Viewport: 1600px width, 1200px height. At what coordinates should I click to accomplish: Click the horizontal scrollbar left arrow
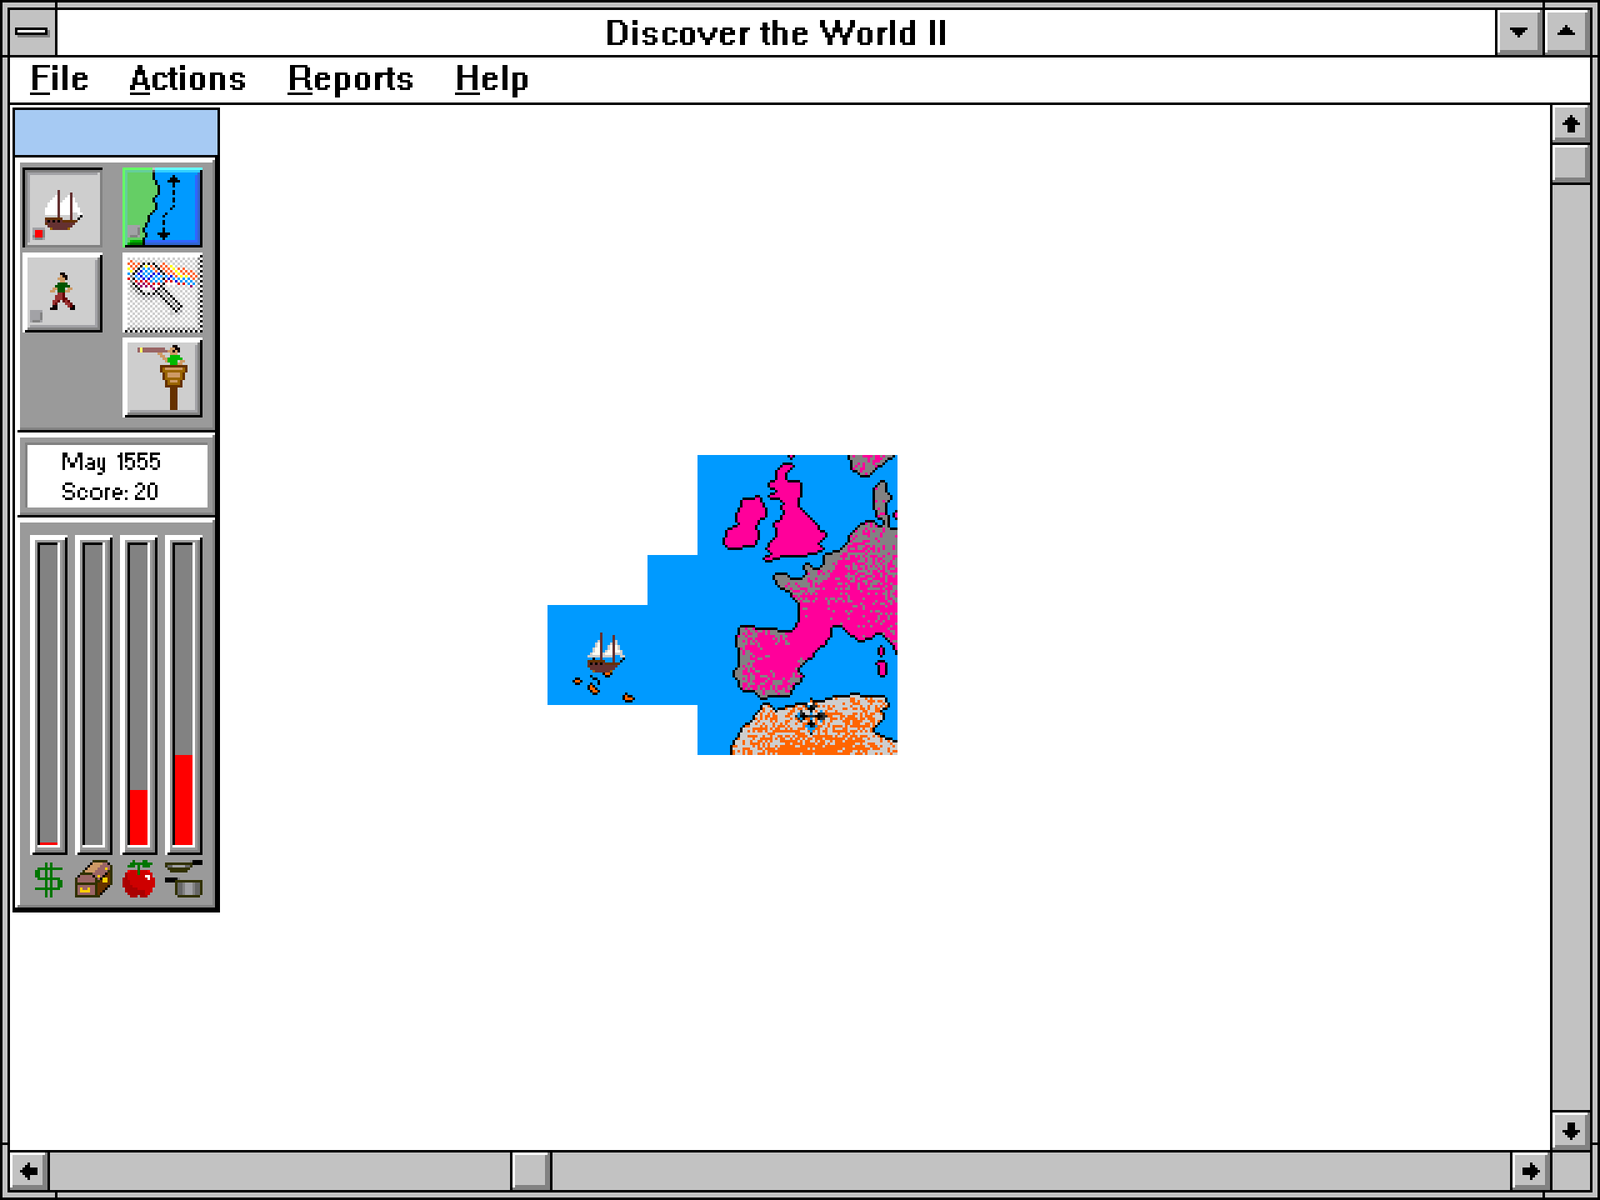coord(29,1170)
